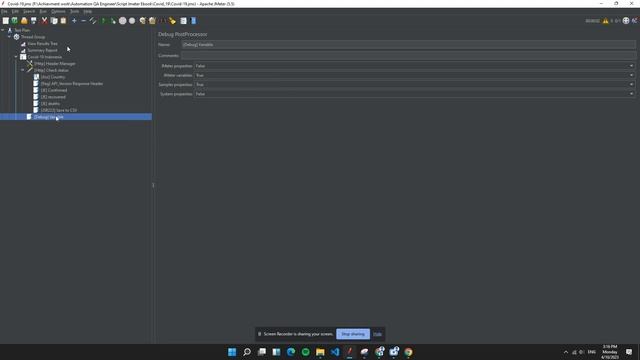Open the Edit menu
The height and width of the screenshot is (360, 640).
(15, 11)
